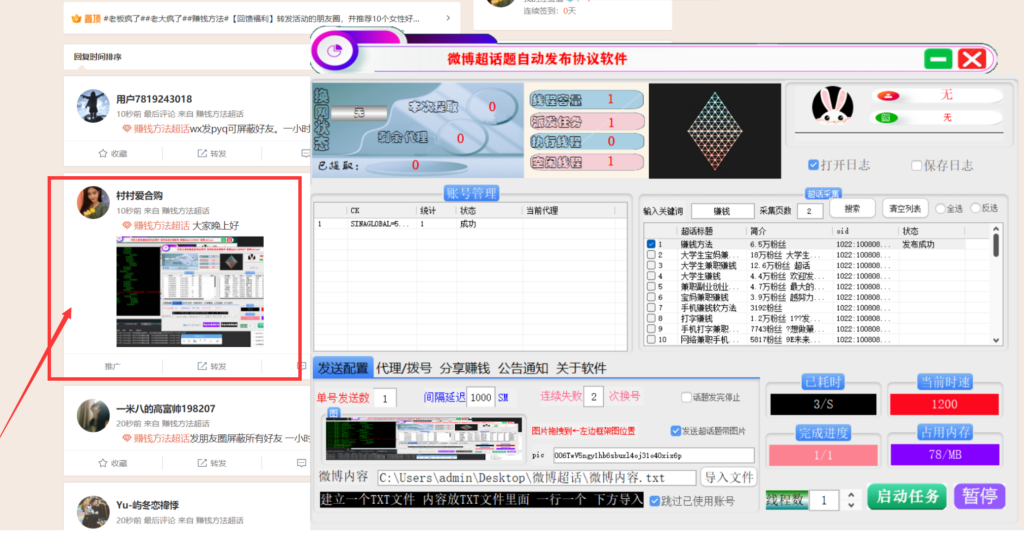Click the 导入文件 button
This screenshot has height=533, width=1024.
(x=727, y=477)
